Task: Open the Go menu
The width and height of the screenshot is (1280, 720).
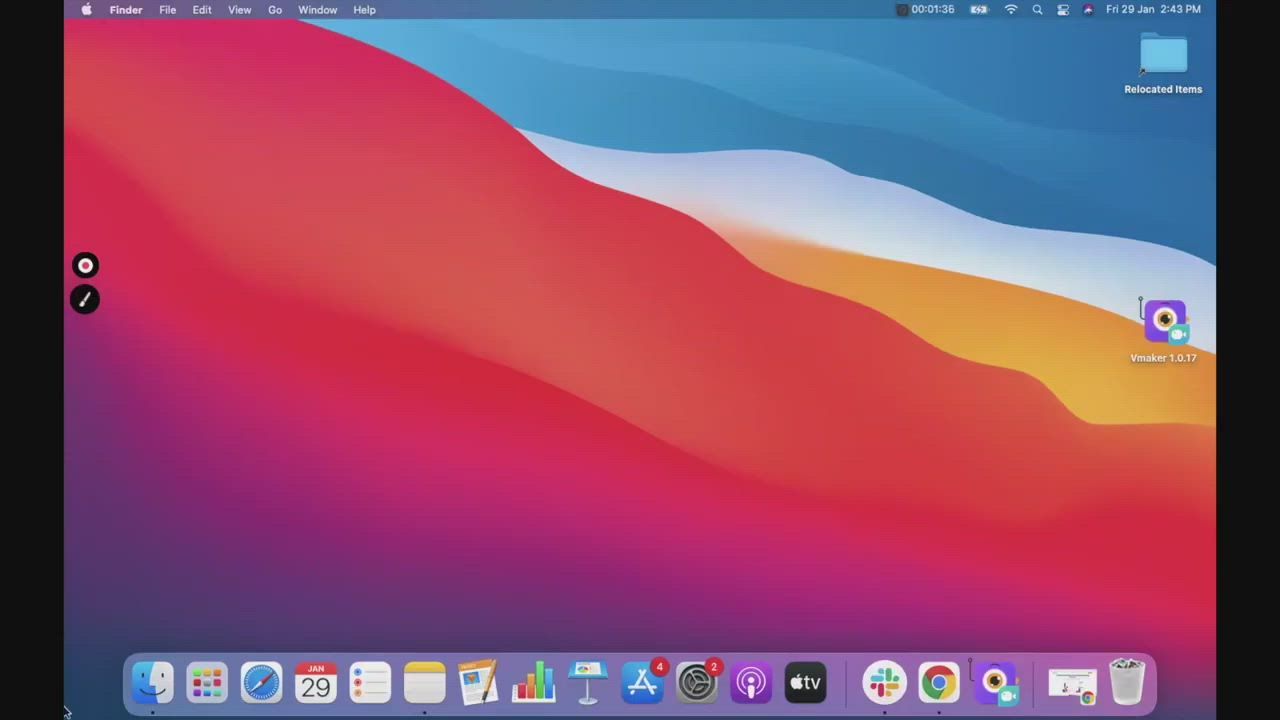Action: 275,10
